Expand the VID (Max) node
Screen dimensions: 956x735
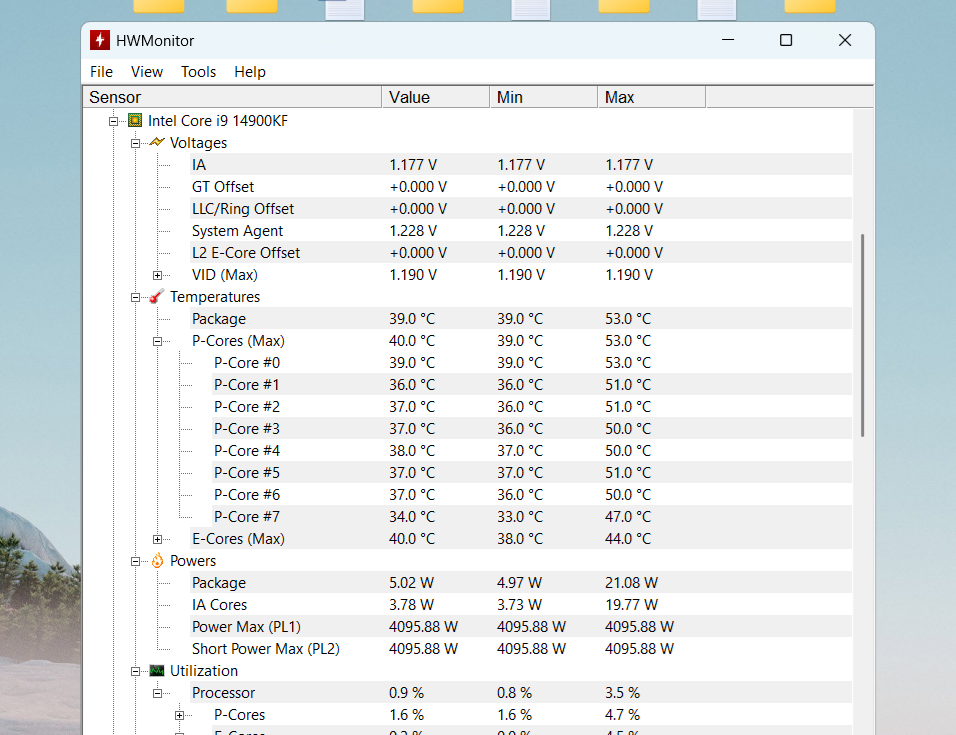click(x=157, y=275)
